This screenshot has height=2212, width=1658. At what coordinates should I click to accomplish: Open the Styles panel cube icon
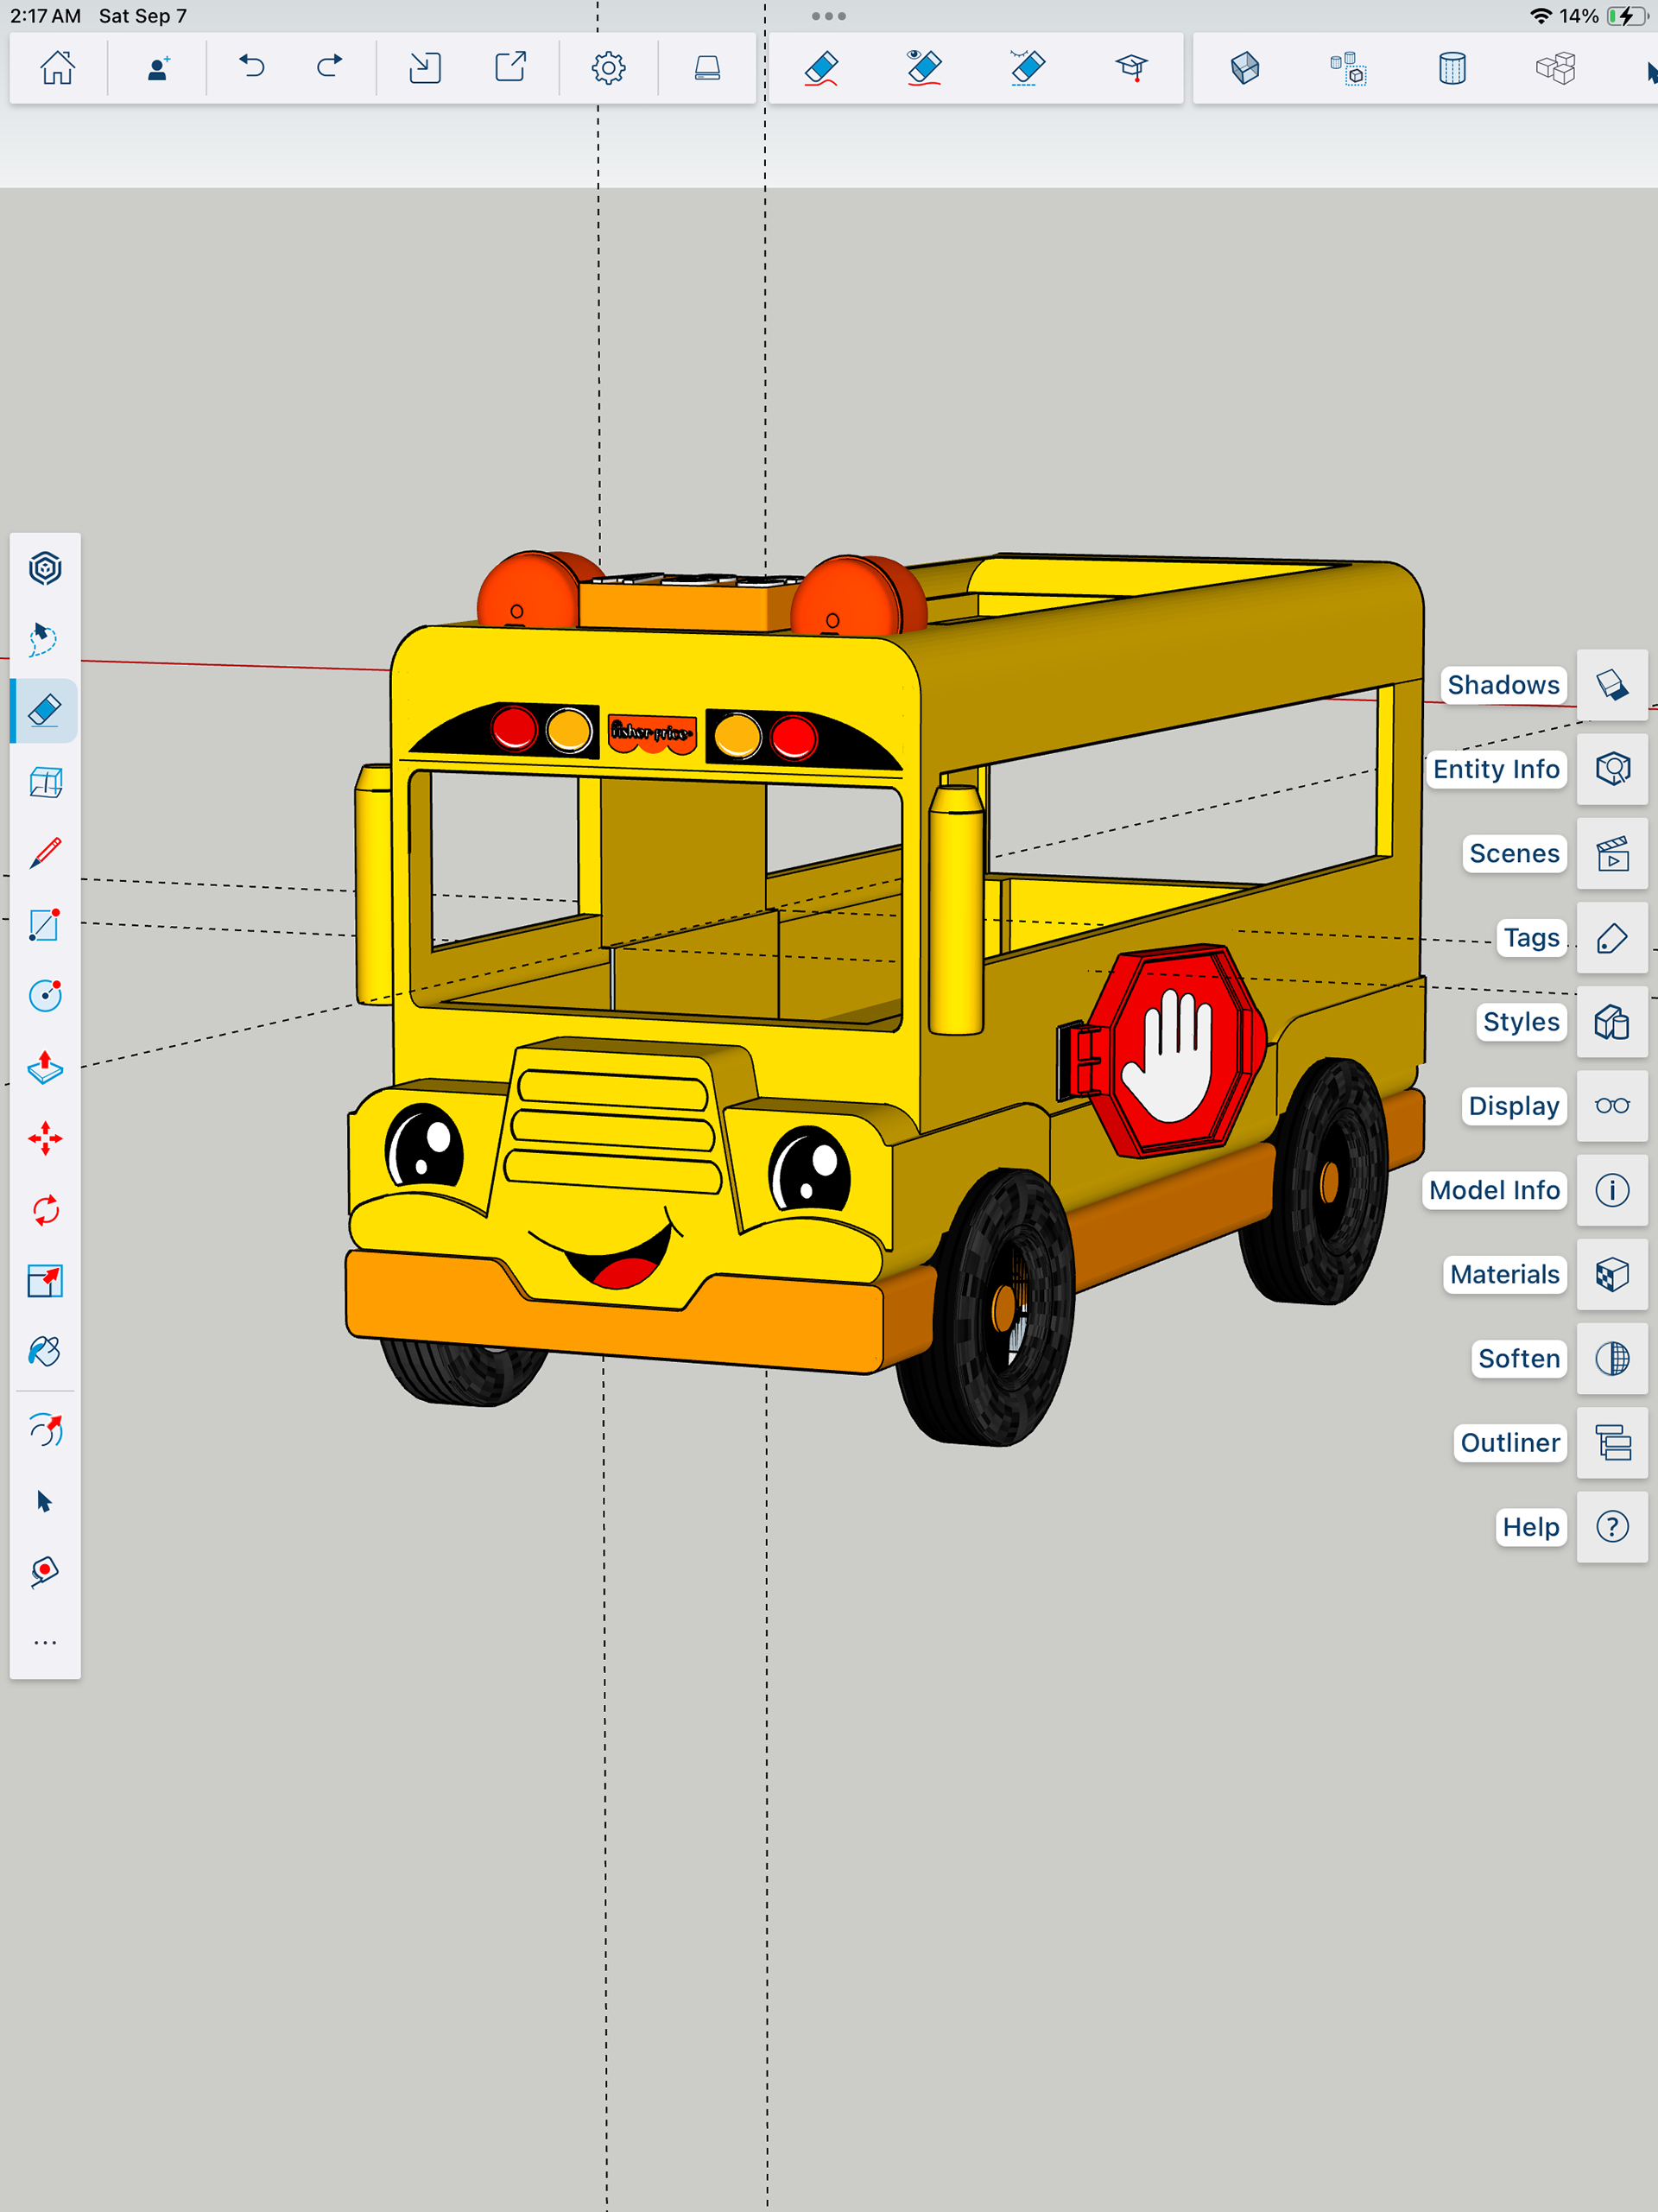click(1612, 1022)
